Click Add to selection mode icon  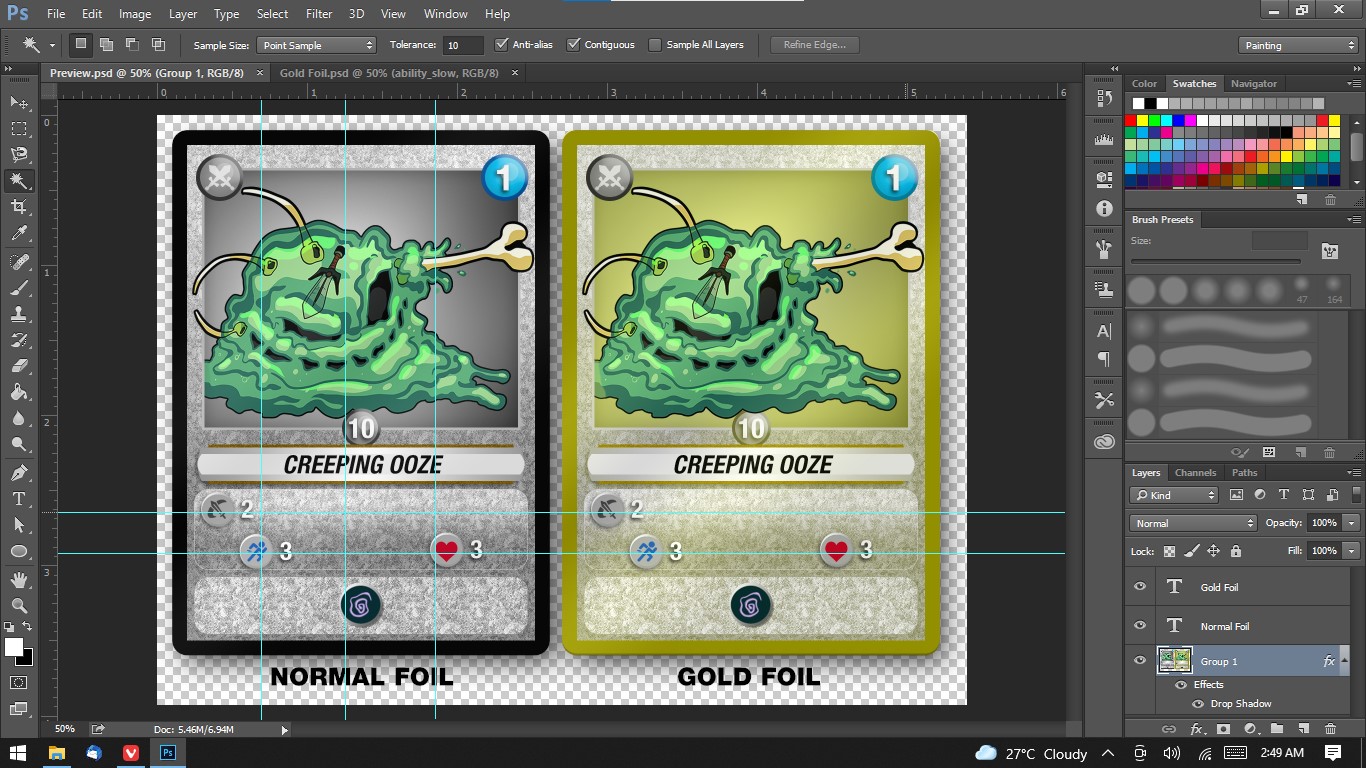[x=106, y=44]
